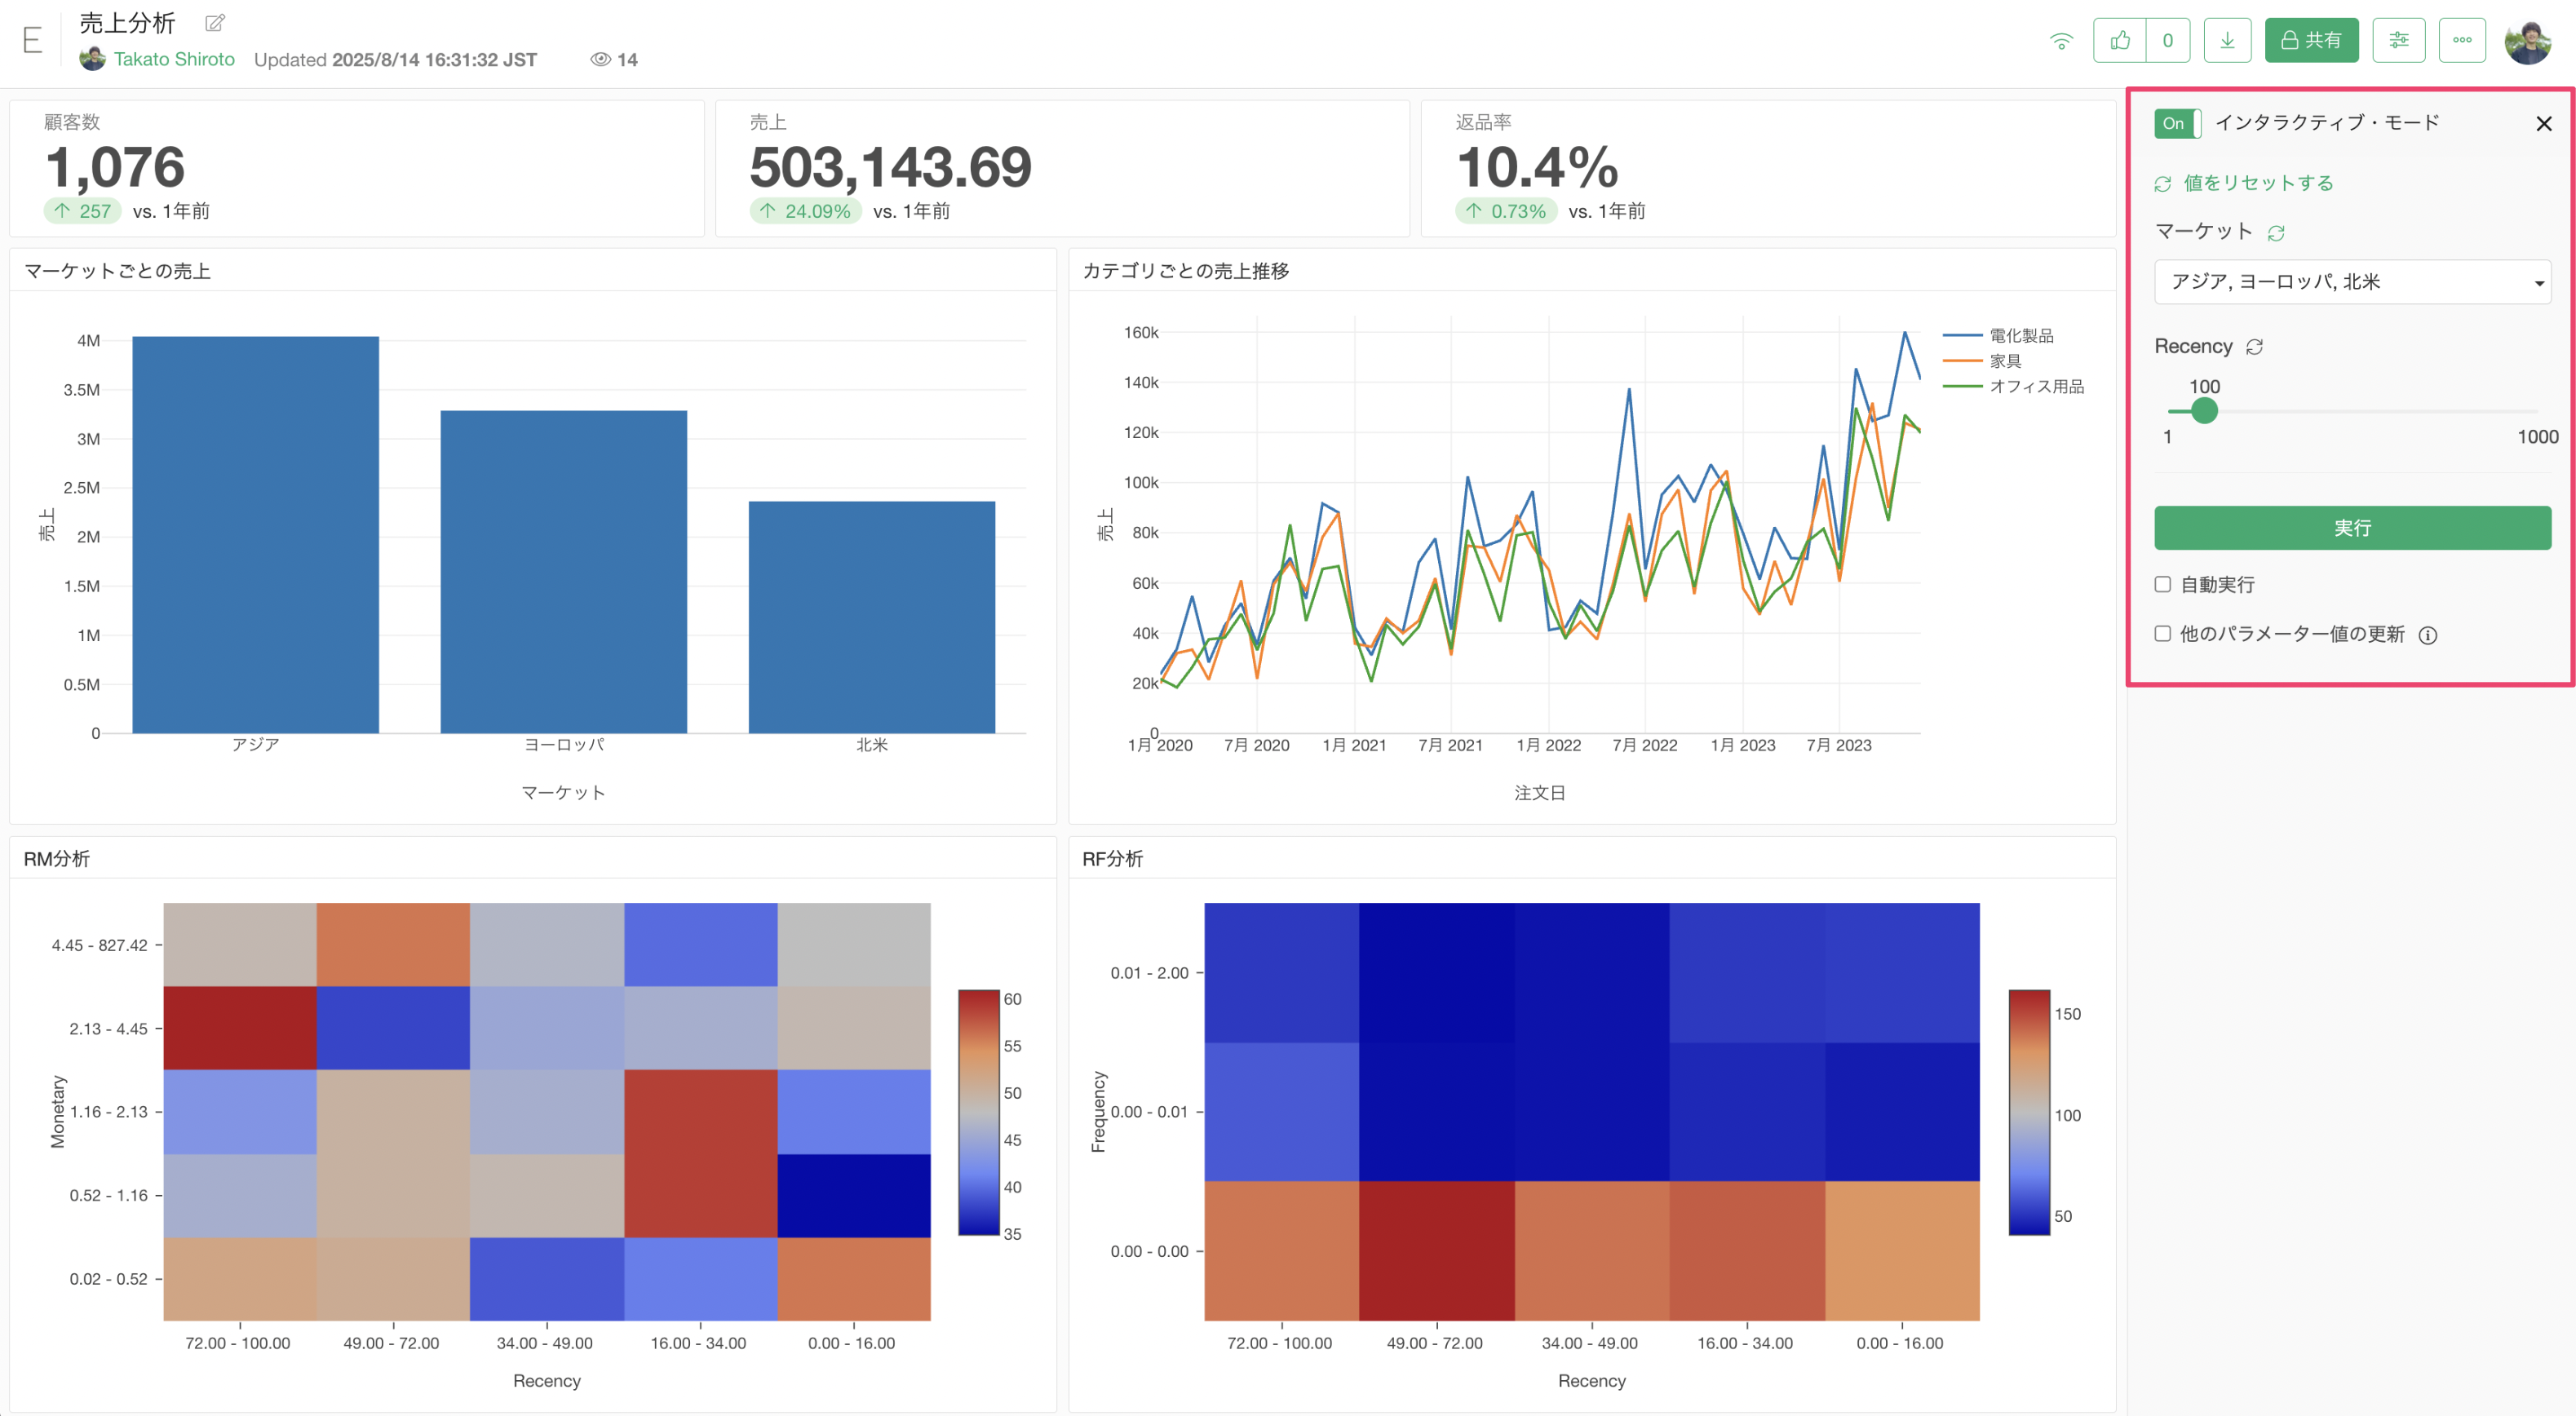Screen dimensions: 2576x1416
Task: Close the interactive mode panel
Action: pyautogui.click(x=2543, y=123)
